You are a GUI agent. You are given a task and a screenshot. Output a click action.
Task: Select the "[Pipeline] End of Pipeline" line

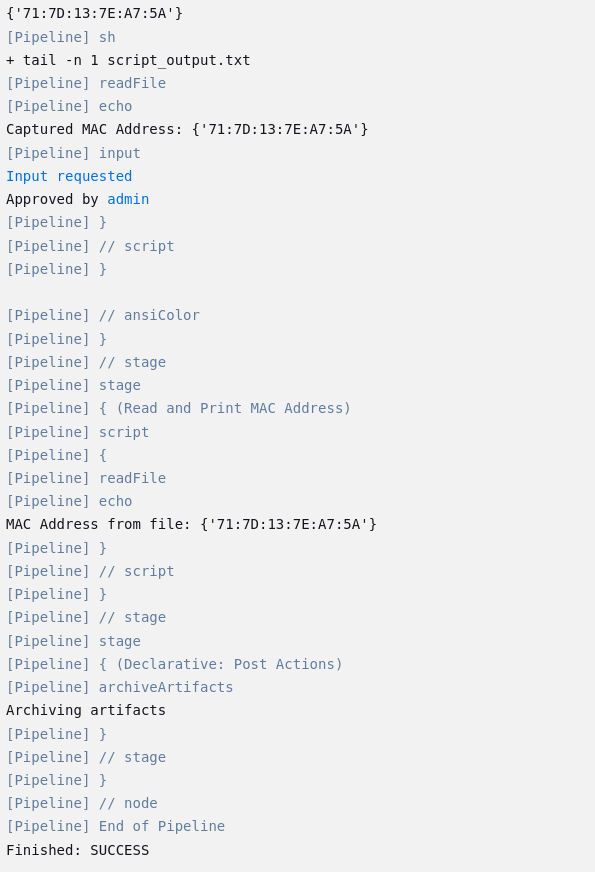click(x=115, y=826)
